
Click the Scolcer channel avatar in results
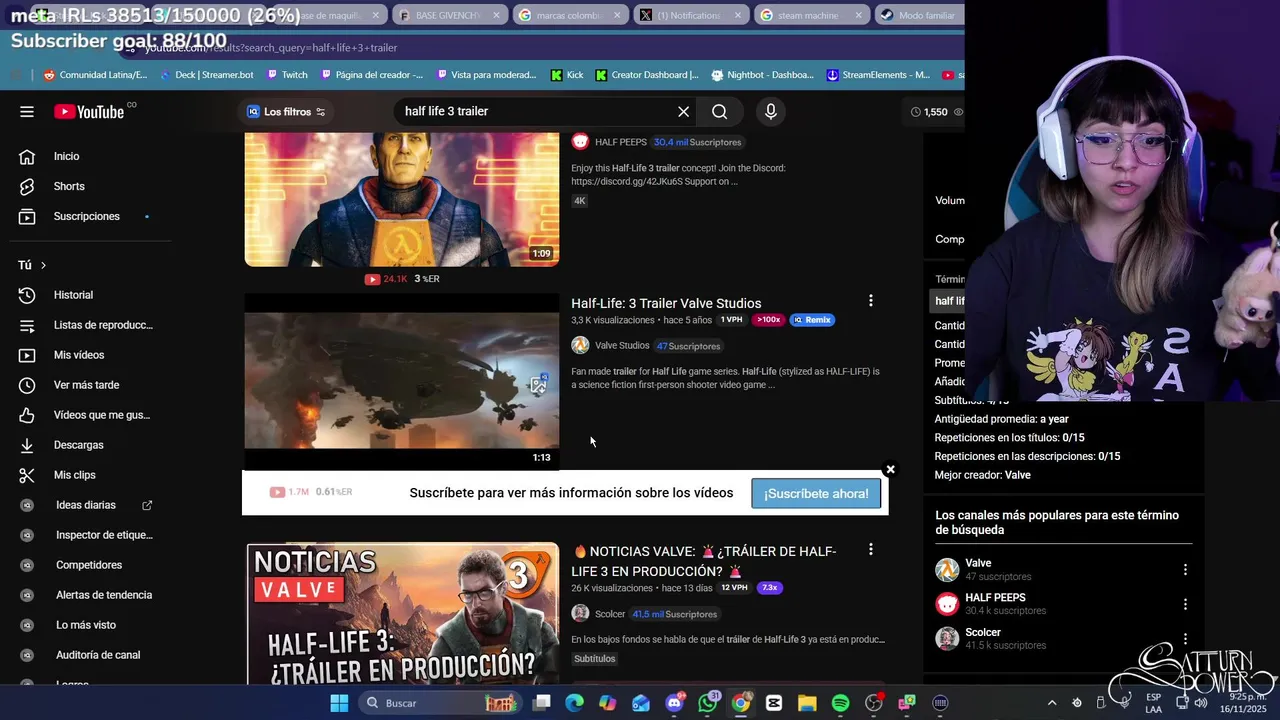(580, 613)
